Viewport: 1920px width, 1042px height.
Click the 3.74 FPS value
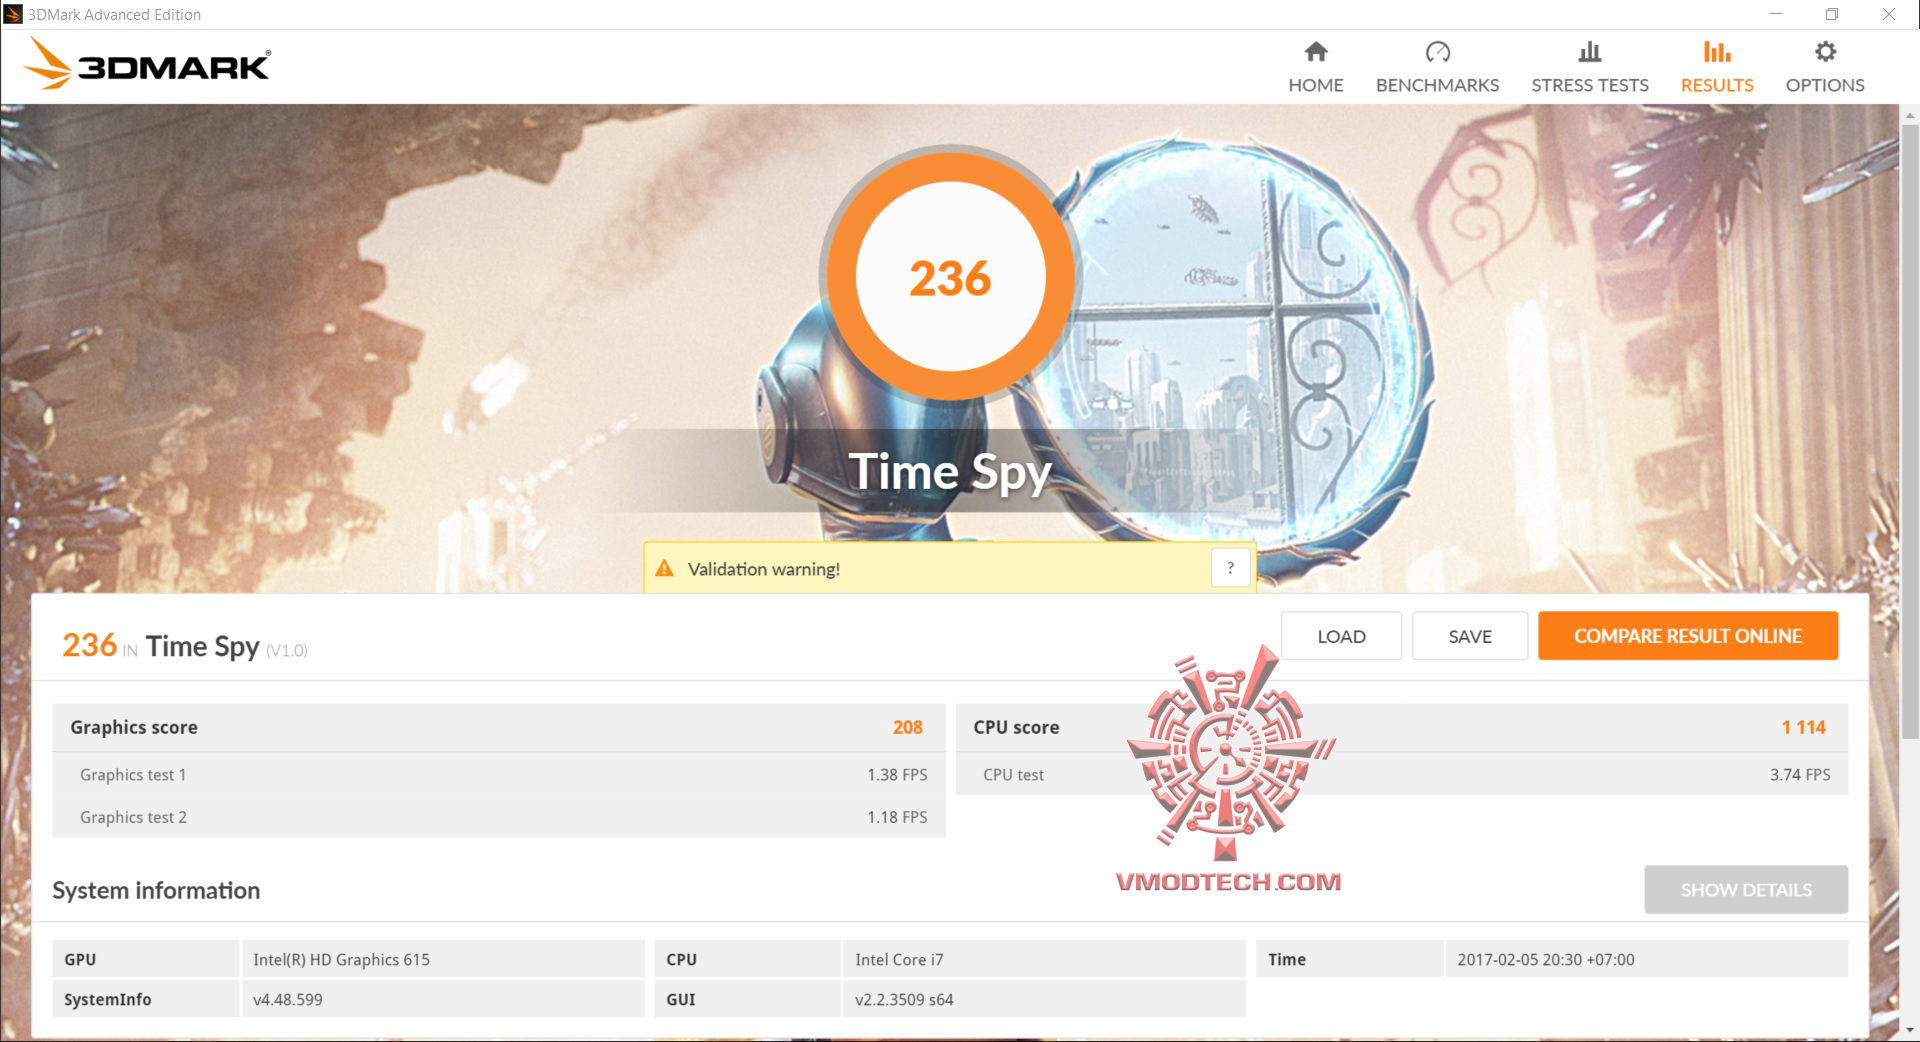1800,775
